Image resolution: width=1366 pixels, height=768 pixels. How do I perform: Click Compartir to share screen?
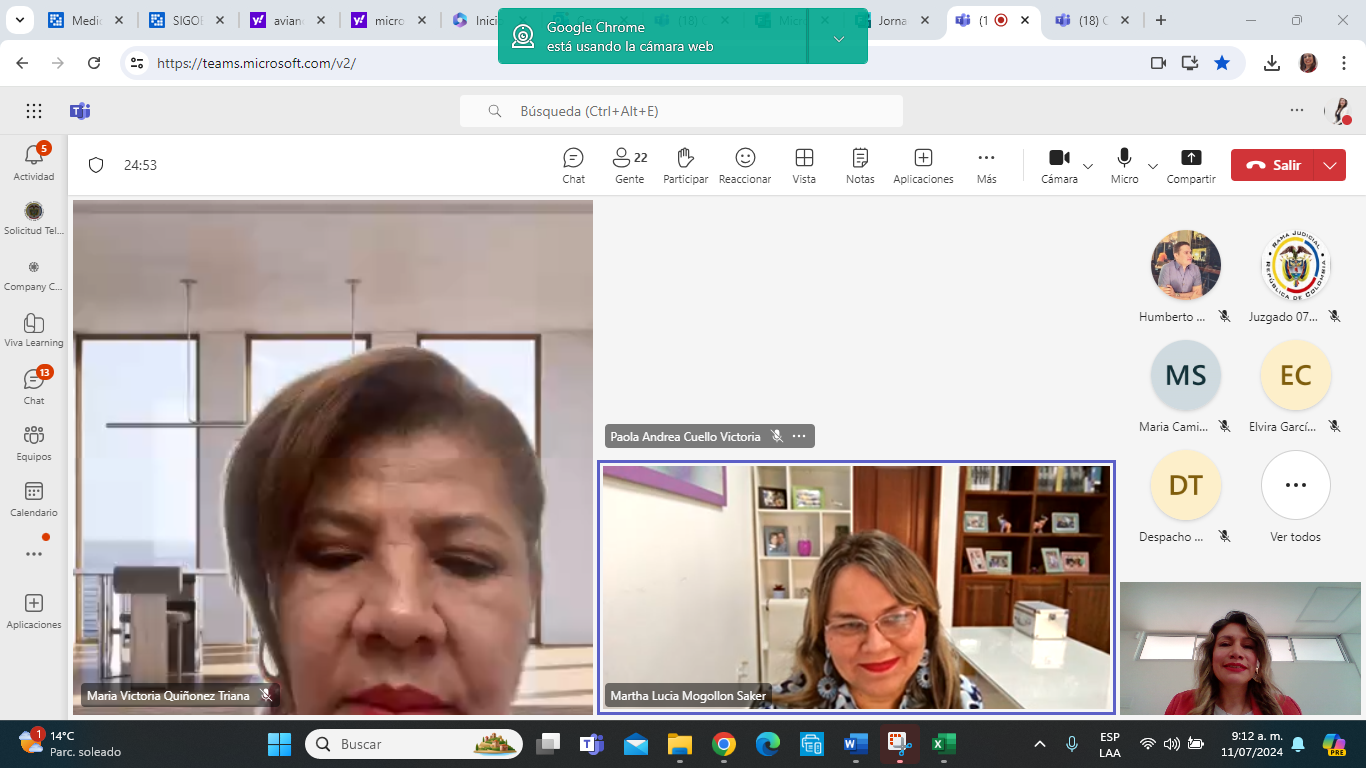pyautogui.click(x=1191, y=165)
